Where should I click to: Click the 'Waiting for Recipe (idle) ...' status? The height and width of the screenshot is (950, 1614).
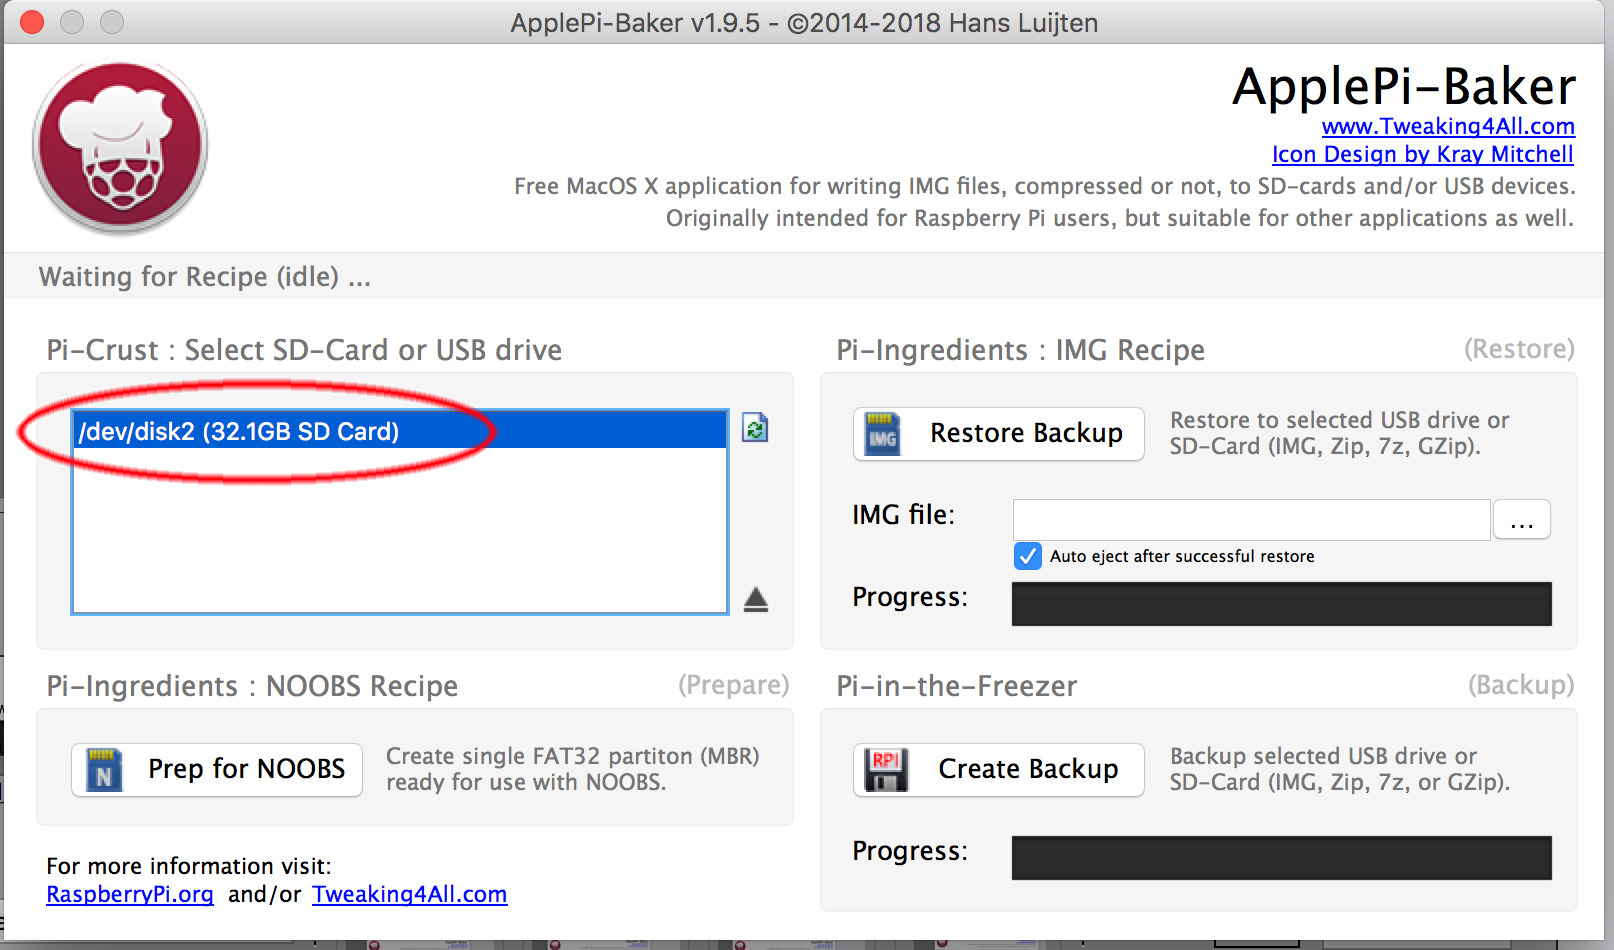click(205, 277)
